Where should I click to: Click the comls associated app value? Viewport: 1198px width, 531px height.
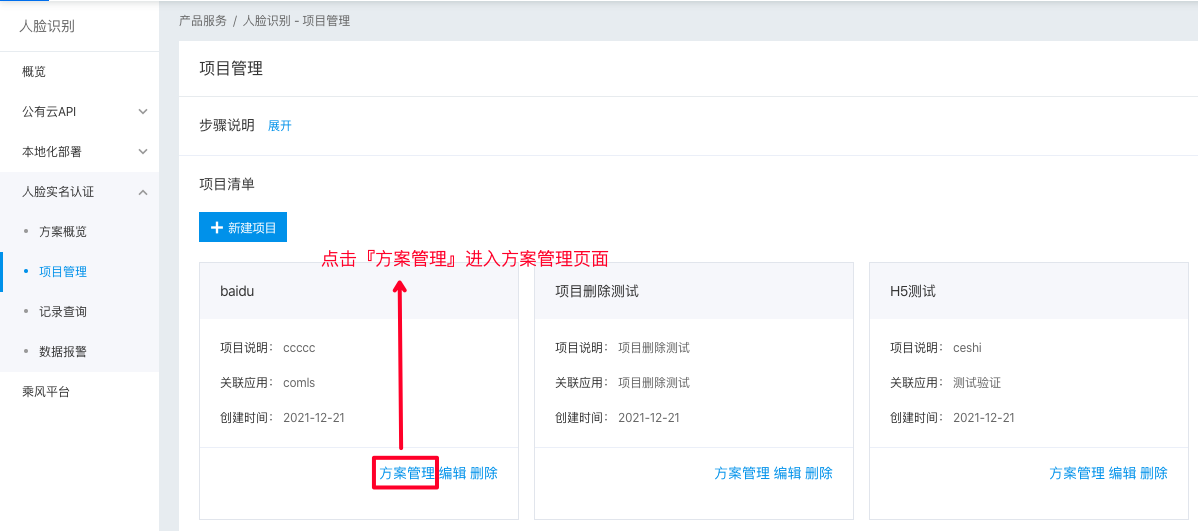(x=299, y=383)
